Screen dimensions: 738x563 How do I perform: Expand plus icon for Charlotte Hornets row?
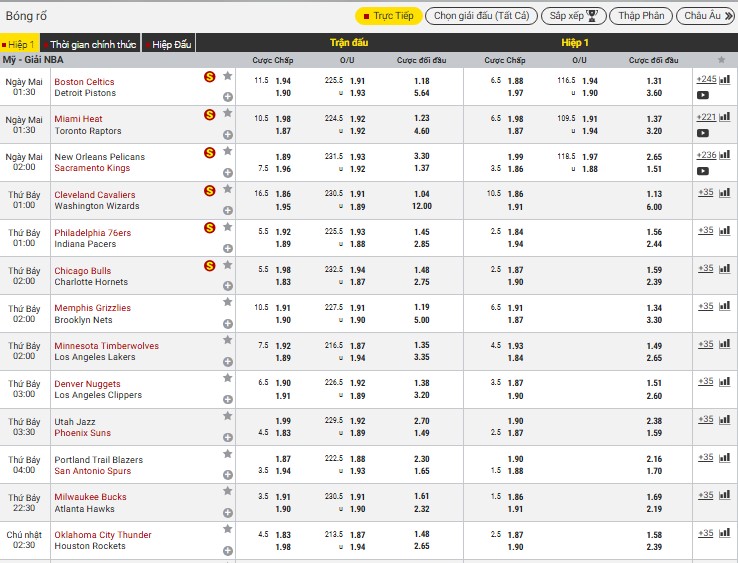click(228, 286)
